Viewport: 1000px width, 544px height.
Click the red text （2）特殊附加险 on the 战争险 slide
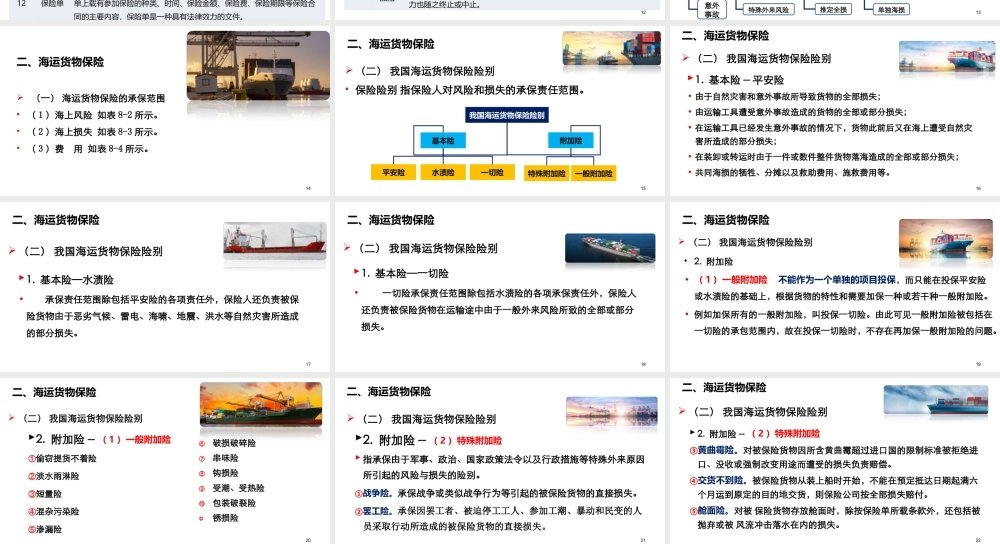click(467, 441)
